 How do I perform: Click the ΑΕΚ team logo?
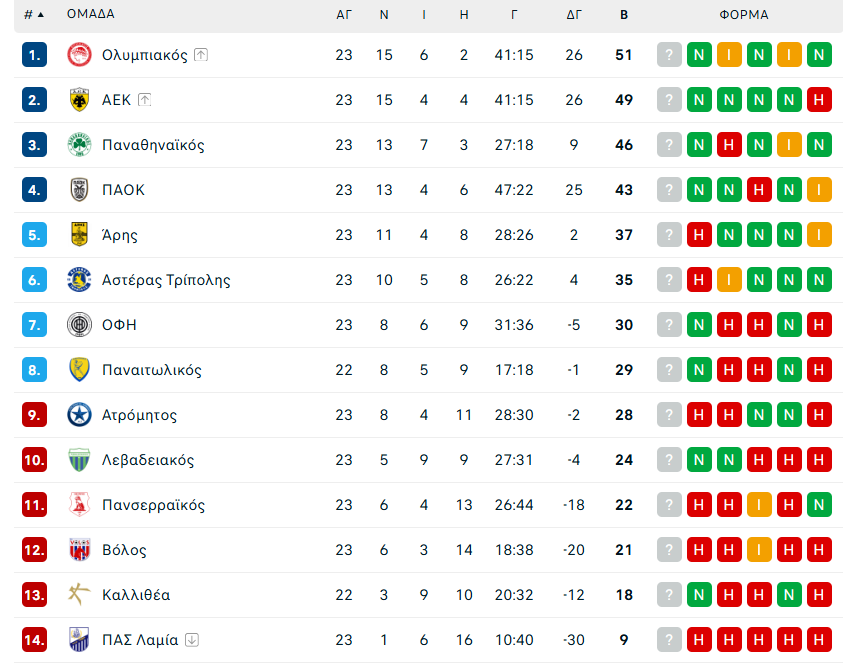coord(79,100)
